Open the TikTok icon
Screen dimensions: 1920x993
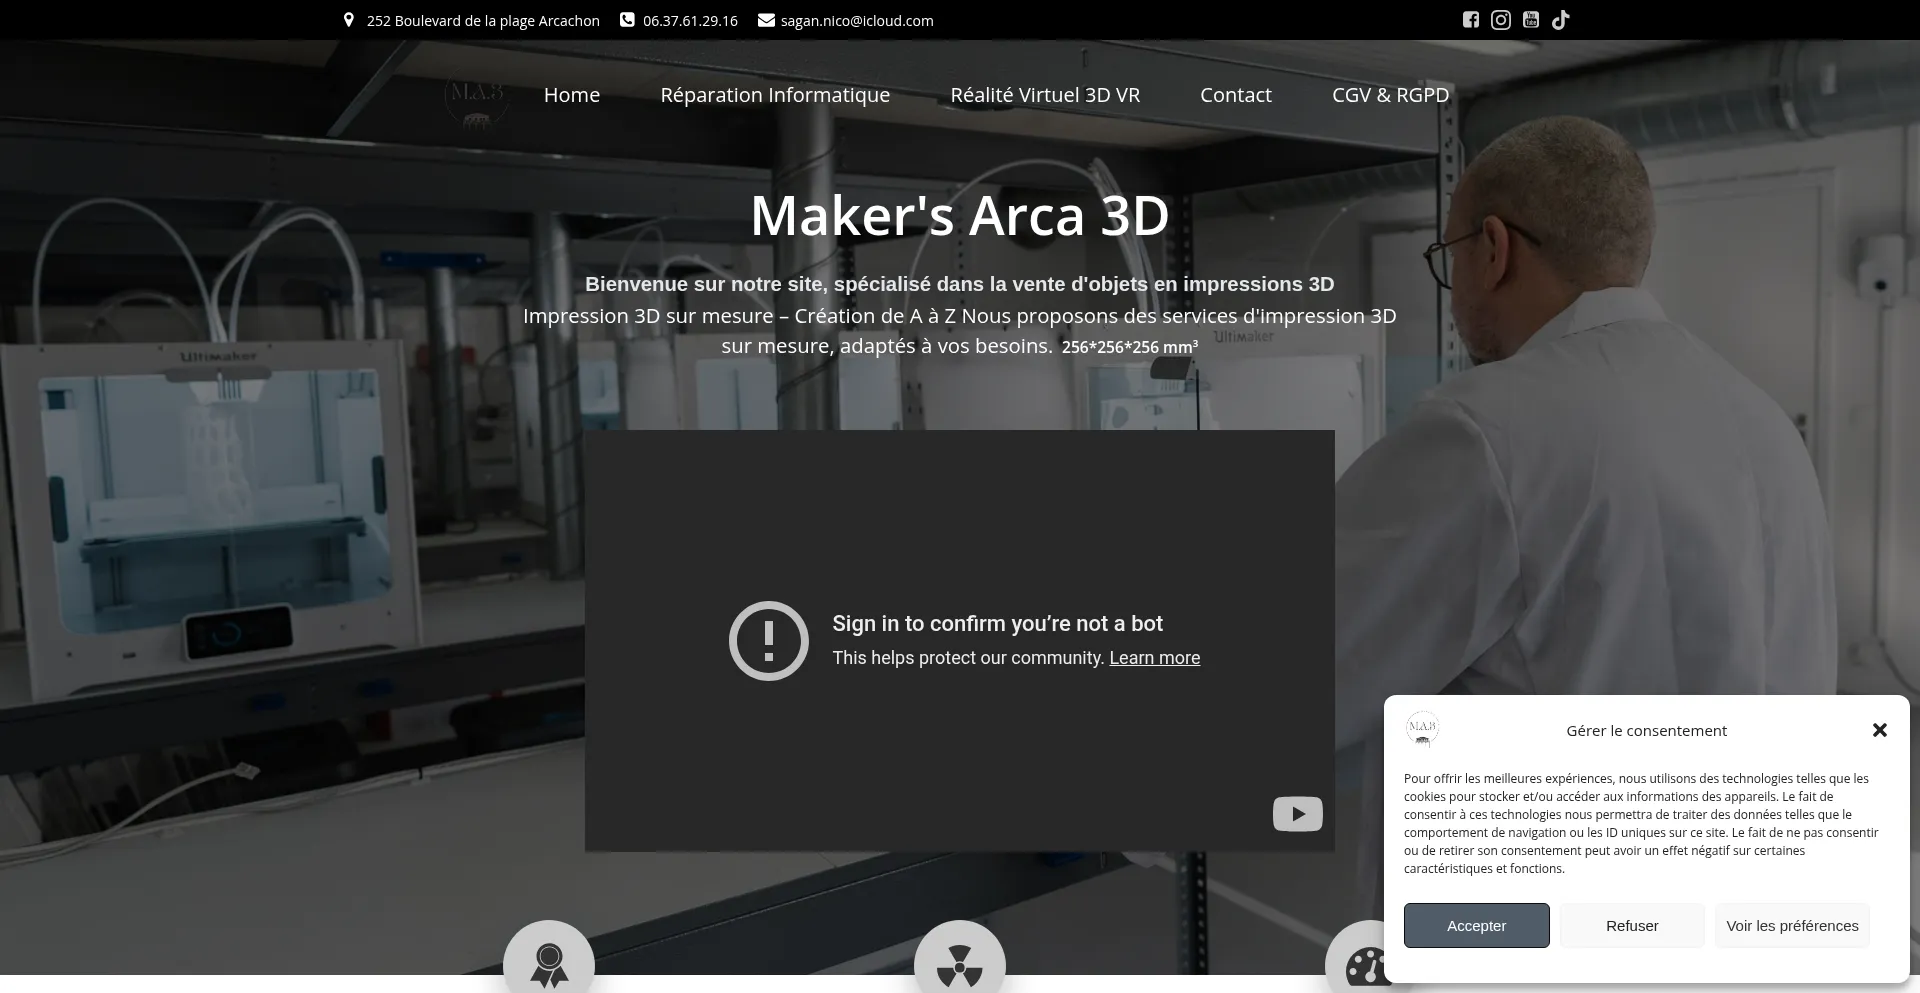coord(1560,20)
